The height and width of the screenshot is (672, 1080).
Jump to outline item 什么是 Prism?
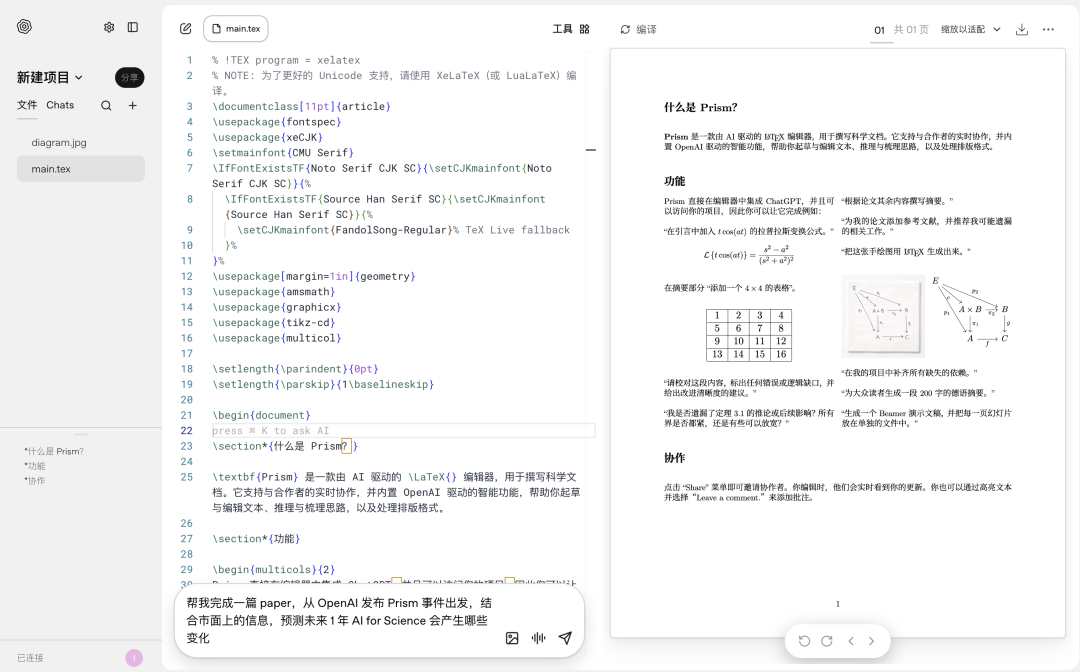tap(54, 452)
